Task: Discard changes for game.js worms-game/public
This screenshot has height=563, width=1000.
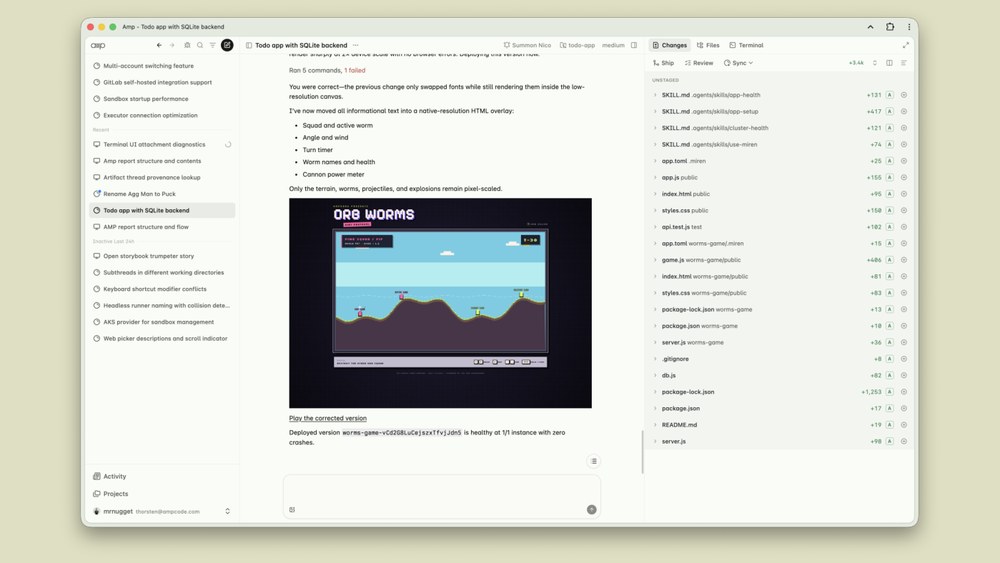Action: (x=904, y=260)
